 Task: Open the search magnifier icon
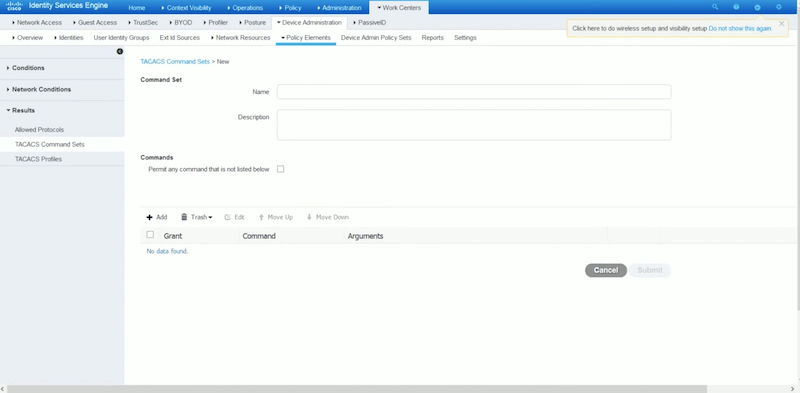(x=715, y=7)
